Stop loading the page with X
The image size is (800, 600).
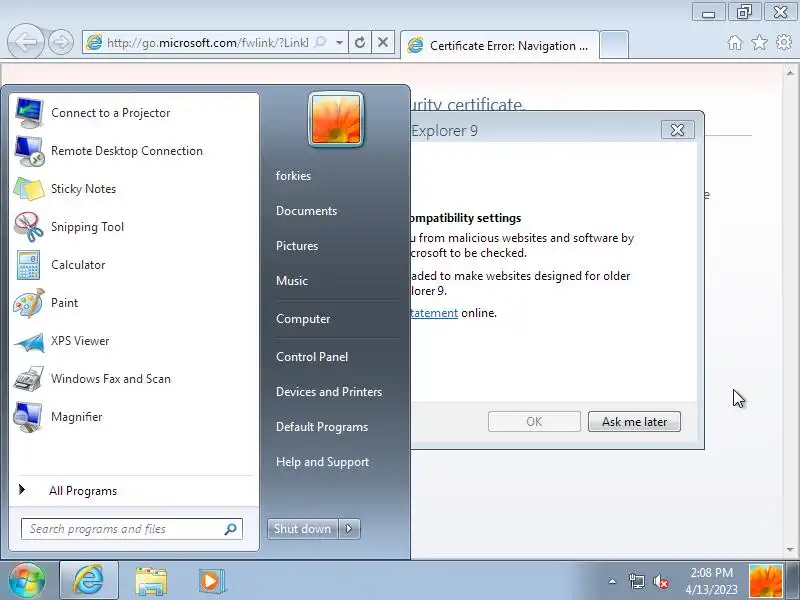pyautogui.click(x=383, y=42)
